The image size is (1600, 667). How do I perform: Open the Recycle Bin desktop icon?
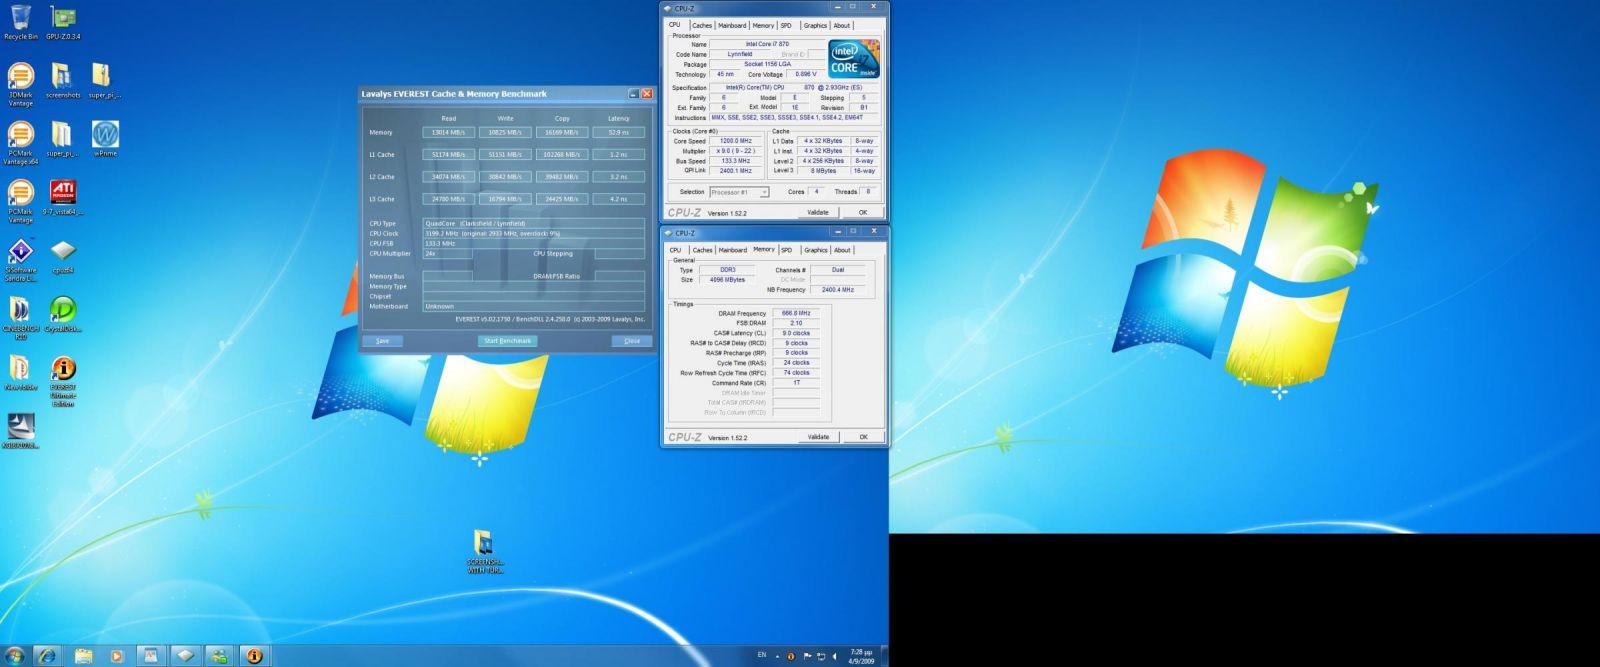coord(20,22)
